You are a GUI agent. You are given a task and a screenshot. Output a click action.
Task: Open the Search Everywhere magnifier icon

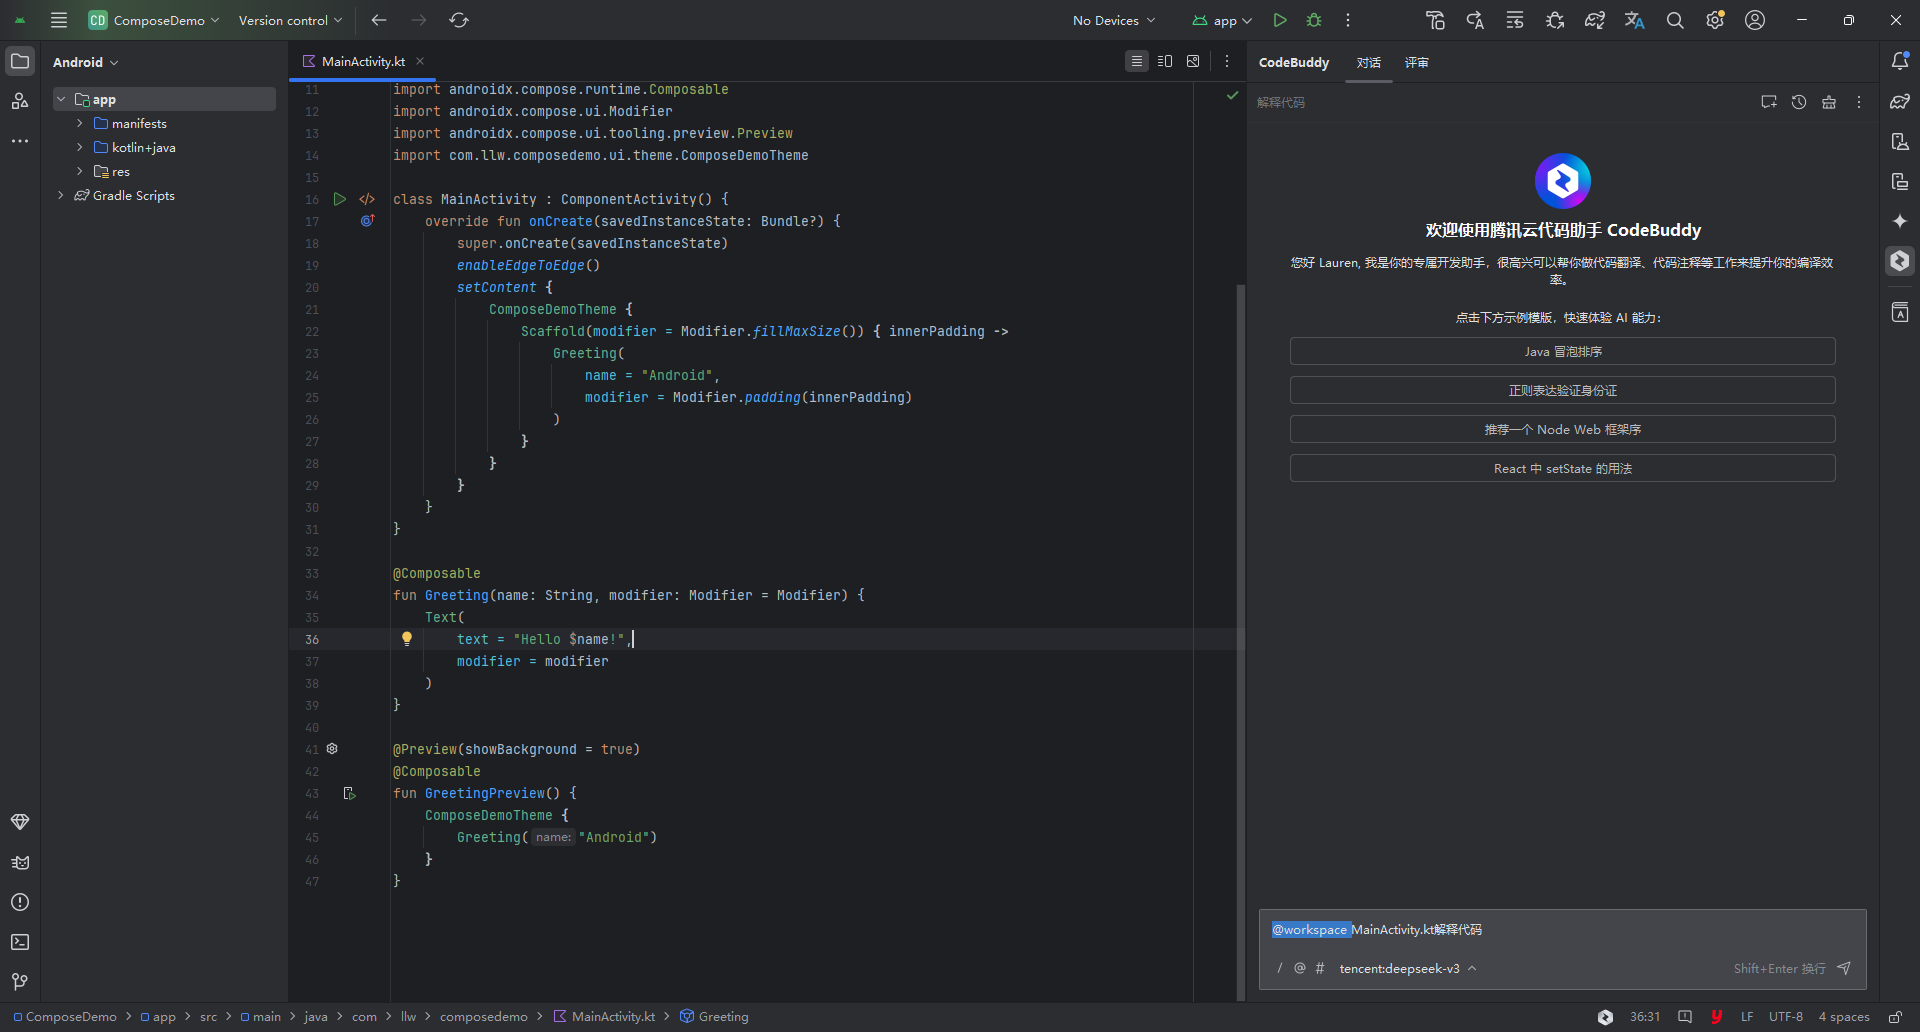[x=1675, y=20]
